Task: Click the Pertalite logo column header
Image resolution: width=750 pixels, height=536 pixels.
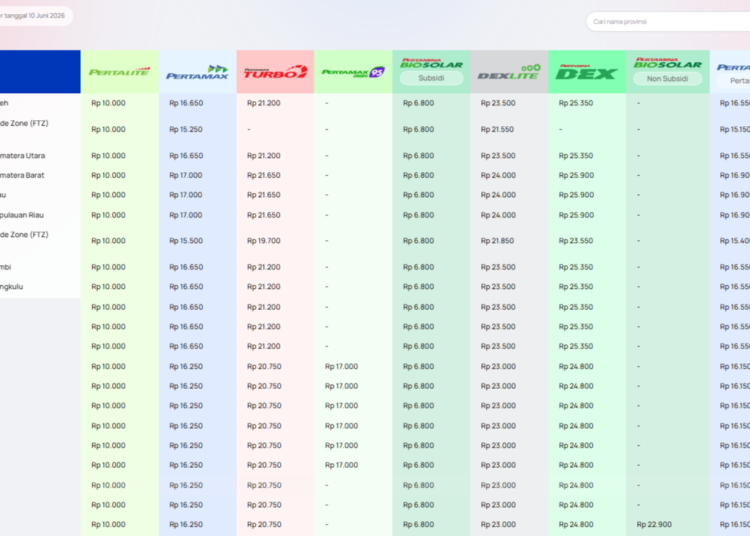Action: tap(120, 72)
